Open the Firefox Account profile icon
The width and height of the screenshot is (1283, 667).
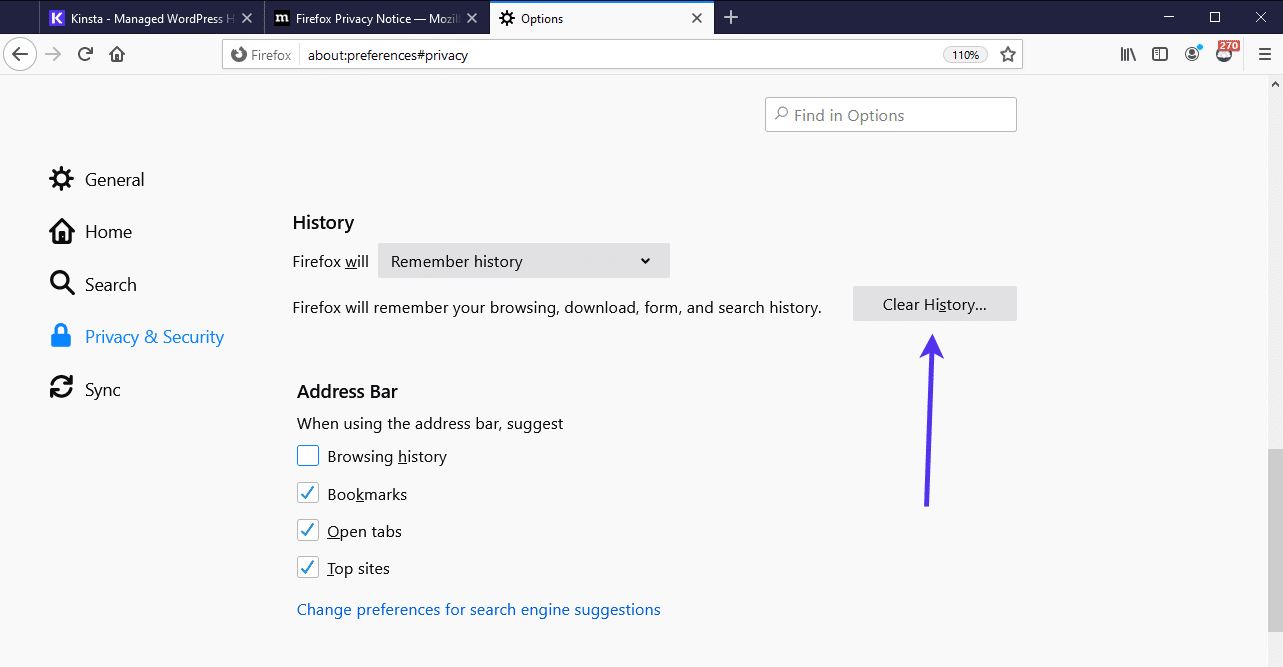(1192, 54)
